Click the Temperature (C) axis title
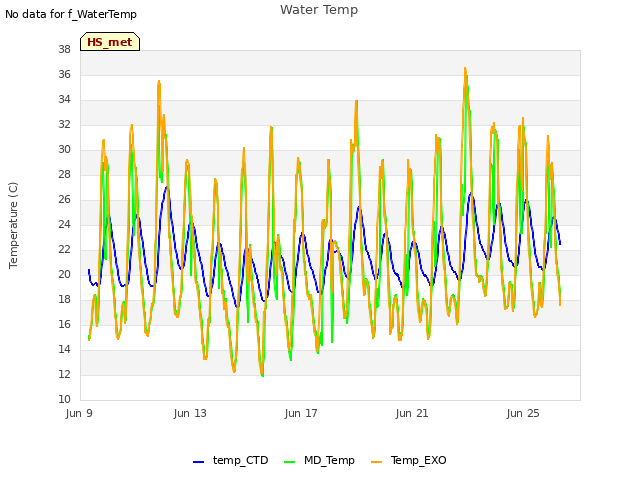This screenshot has width=640, height=480. pos(13,225)
